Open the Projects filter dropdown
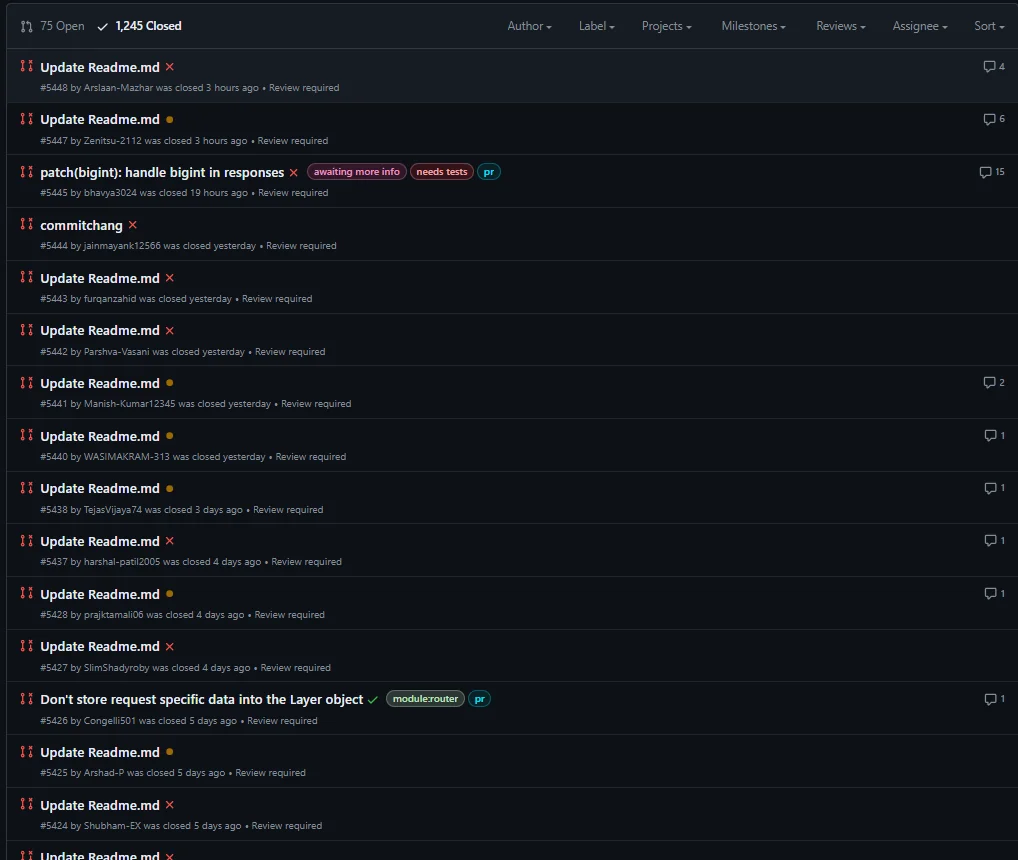1018x860 pixels. click(x=666, y=26)
